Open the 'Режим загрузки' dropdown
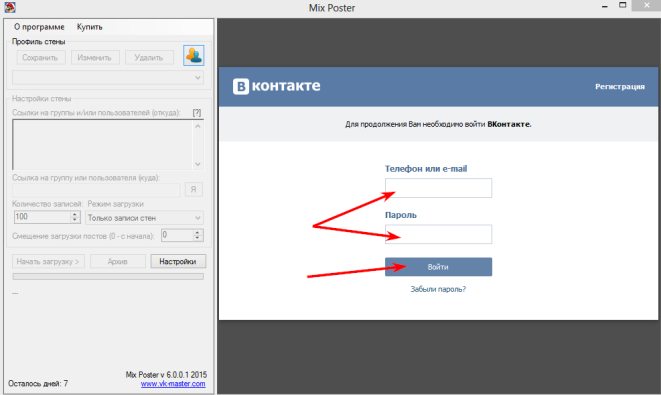 pyautogui.click(x=144, y=218)
